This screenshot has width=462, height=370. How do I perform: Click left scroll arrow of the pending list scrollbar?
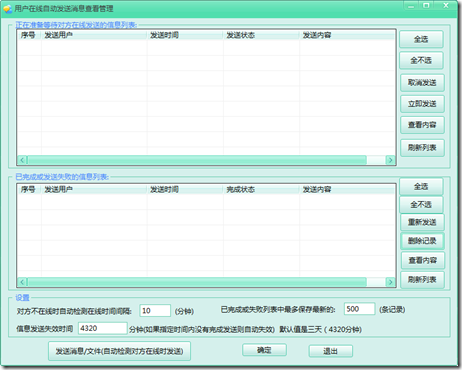[22, 160]
